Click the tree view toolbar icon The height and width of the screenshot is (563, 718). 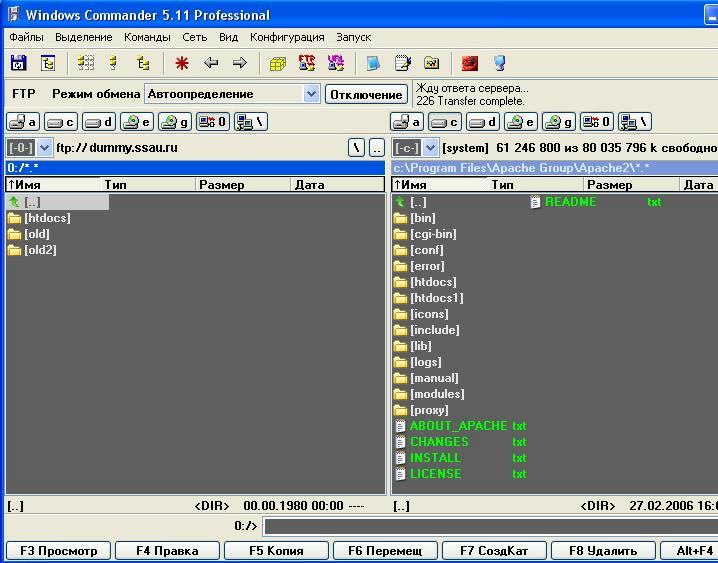point(143,63)
